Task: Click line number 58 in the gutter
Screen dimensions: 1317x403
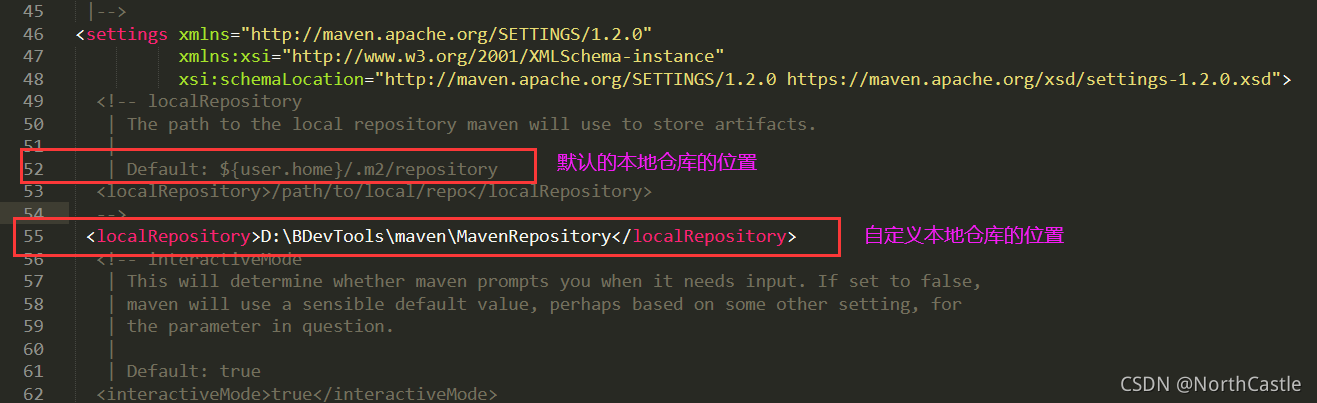Action: pyautogui.click(x=33, y=304)
